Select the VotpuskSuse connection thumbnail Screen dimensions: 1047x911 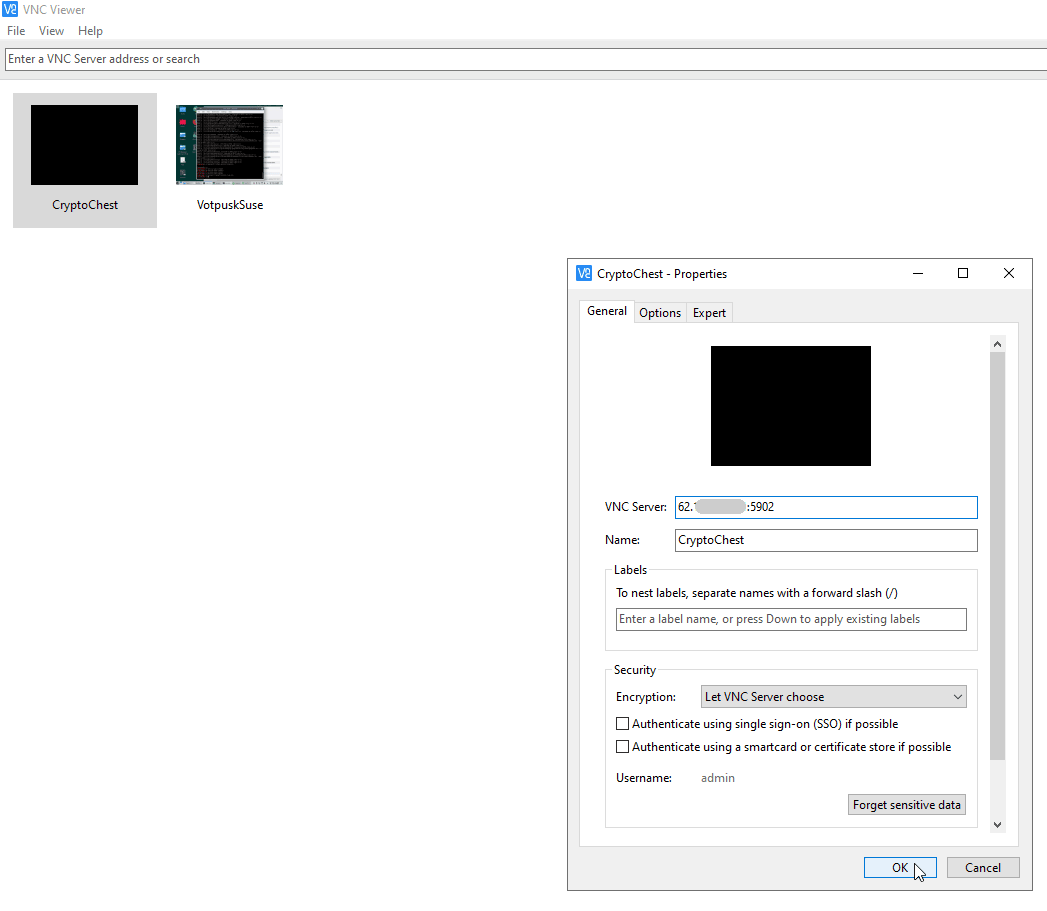tap(230, 160)
